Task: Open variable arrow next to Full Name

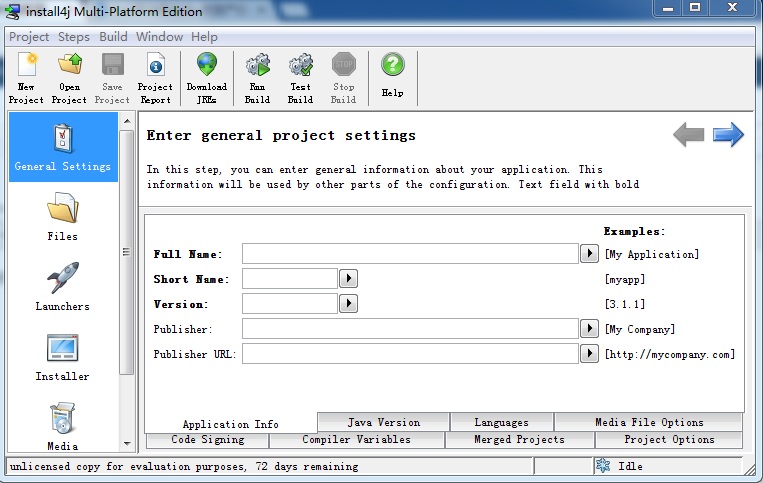Action: point(589,253)
